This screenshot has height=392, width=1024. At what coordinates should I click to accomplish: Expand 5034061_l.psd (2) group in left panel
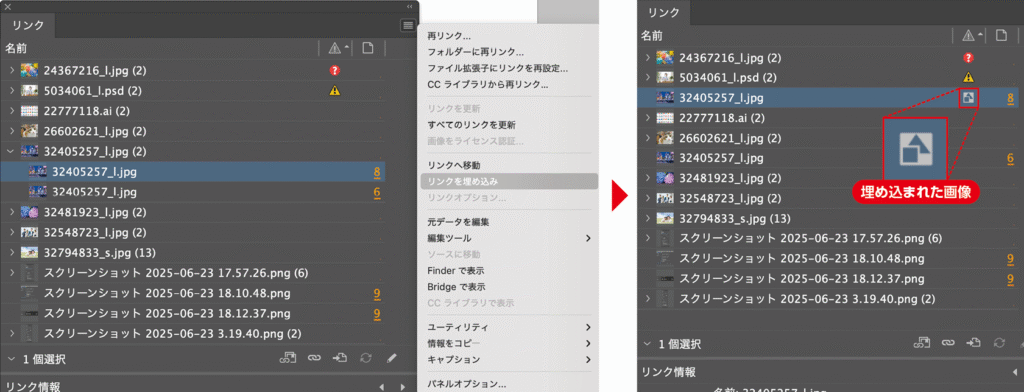12,90
